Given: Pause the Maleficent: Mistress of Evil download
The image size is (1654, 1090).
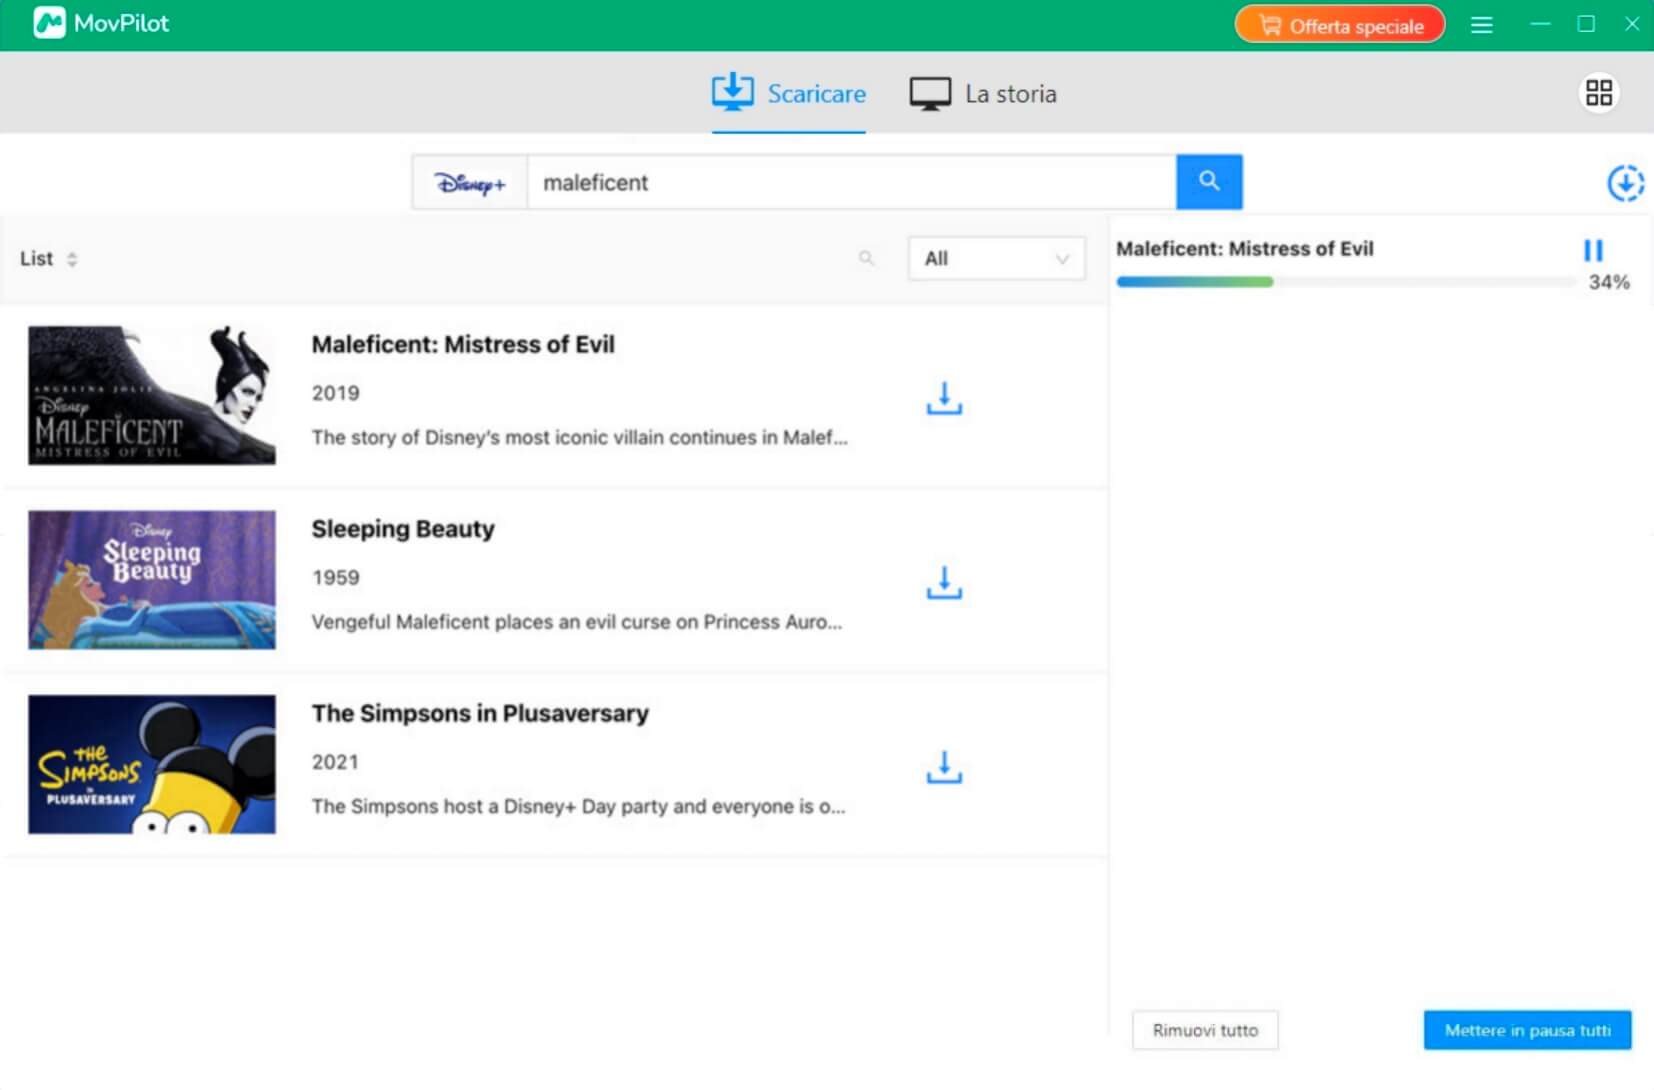Looking at the screenshot, I should (x=1593, y=250).
